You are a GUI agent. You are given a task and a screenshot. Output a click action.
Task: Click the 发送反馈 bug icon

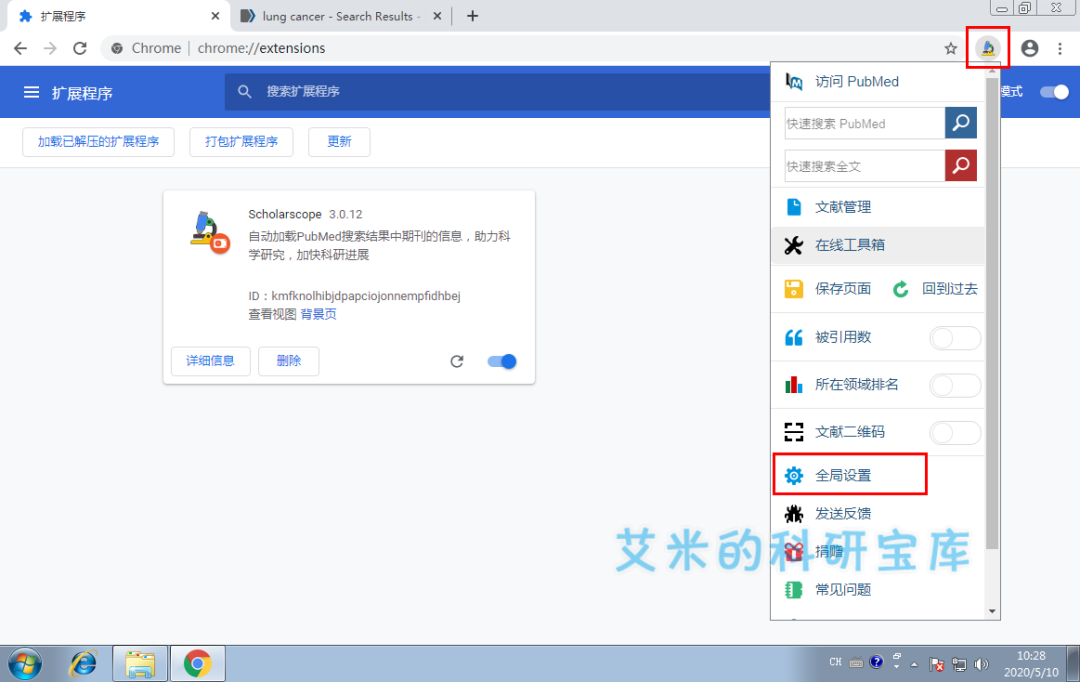pyautogui.click(x=793, y=513)
